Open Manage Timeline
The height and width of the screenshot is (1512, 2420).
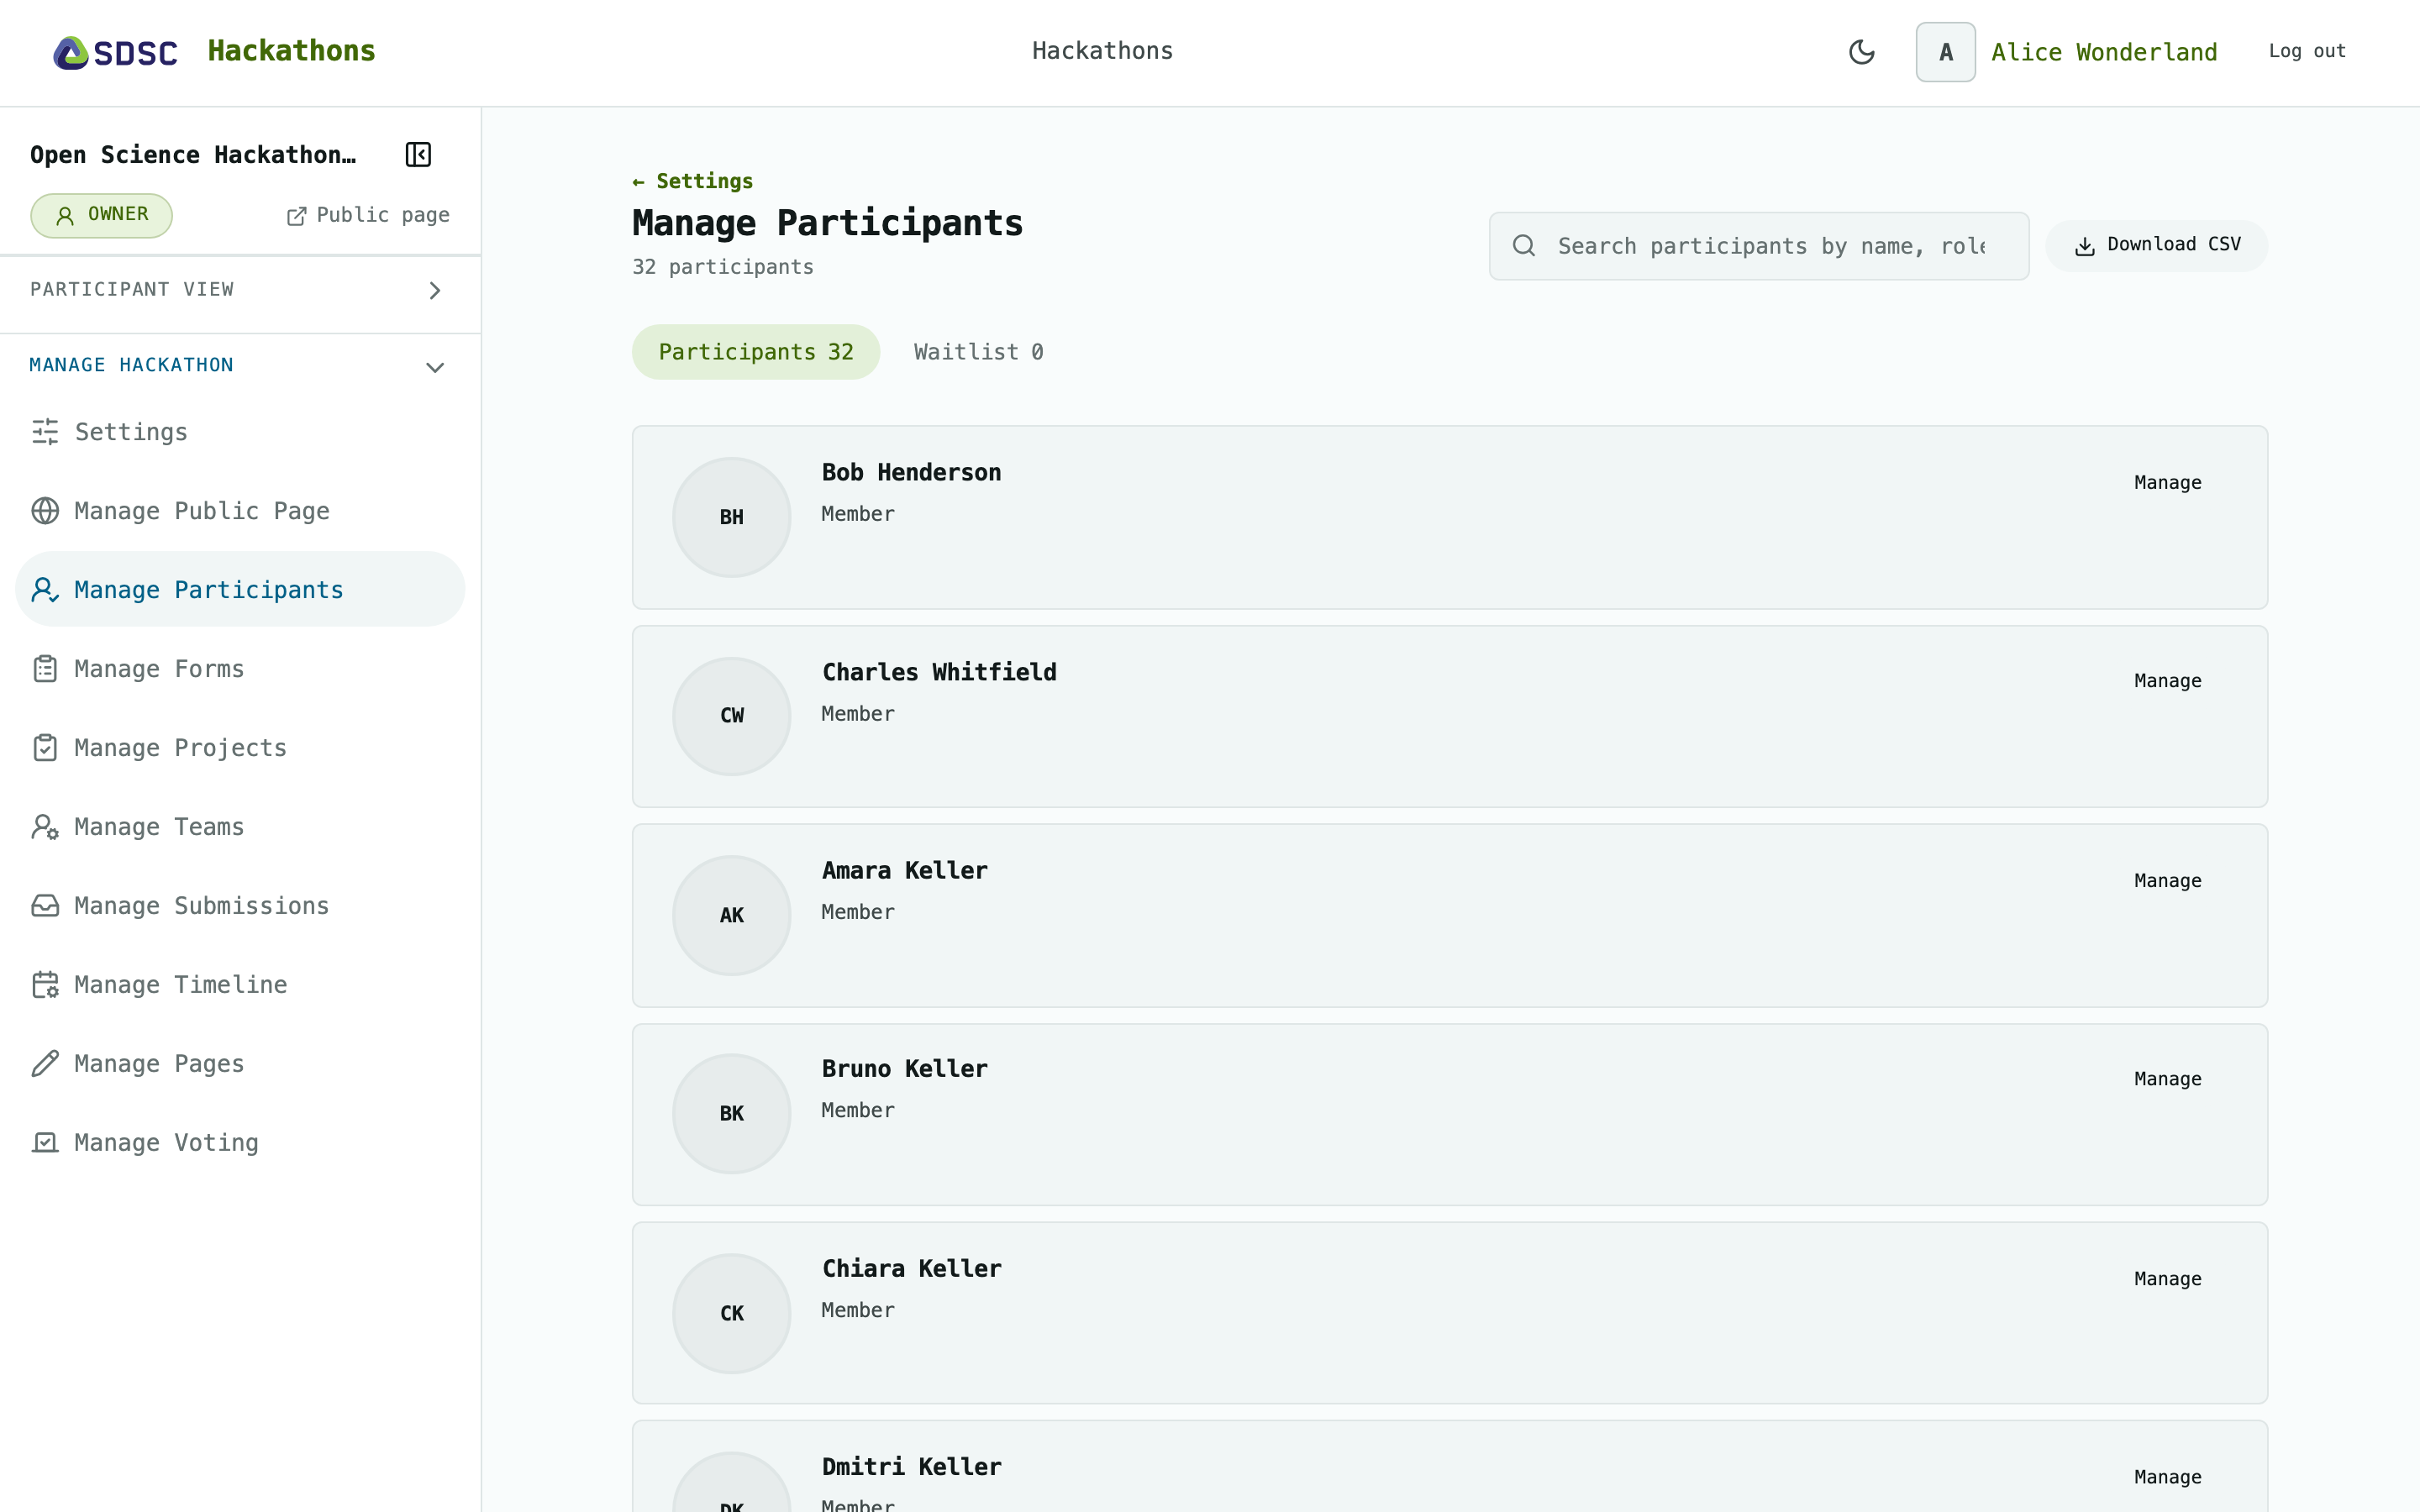(x=240, y=985)
